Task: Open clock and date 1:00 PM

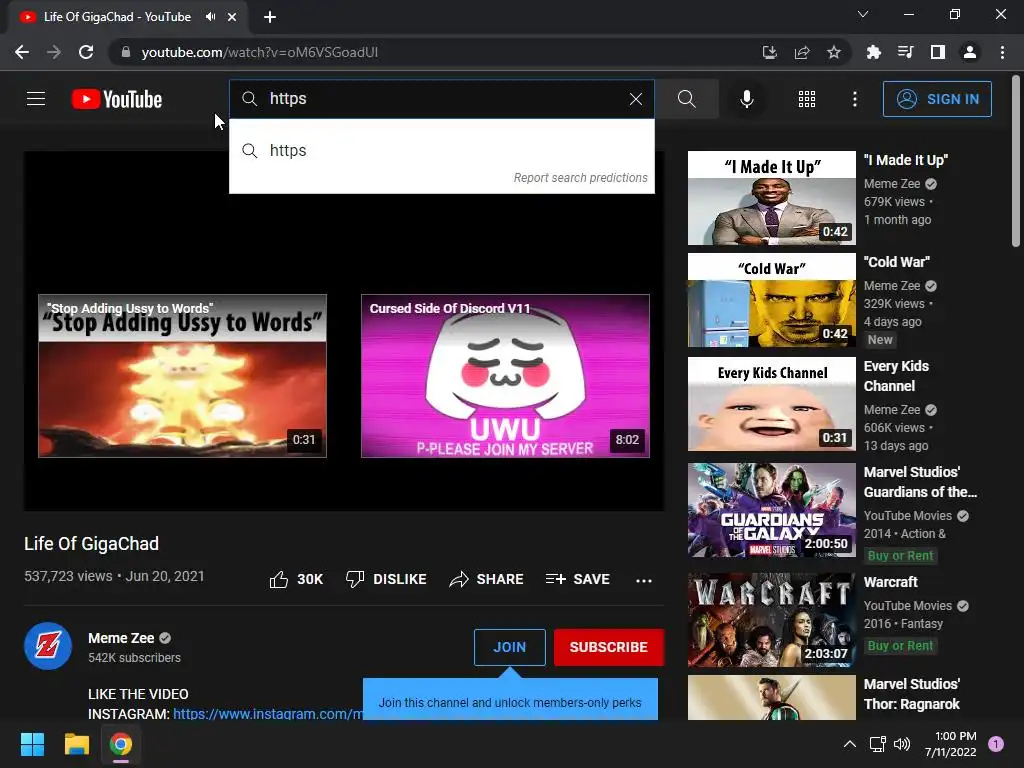Action: click(950, 744)
